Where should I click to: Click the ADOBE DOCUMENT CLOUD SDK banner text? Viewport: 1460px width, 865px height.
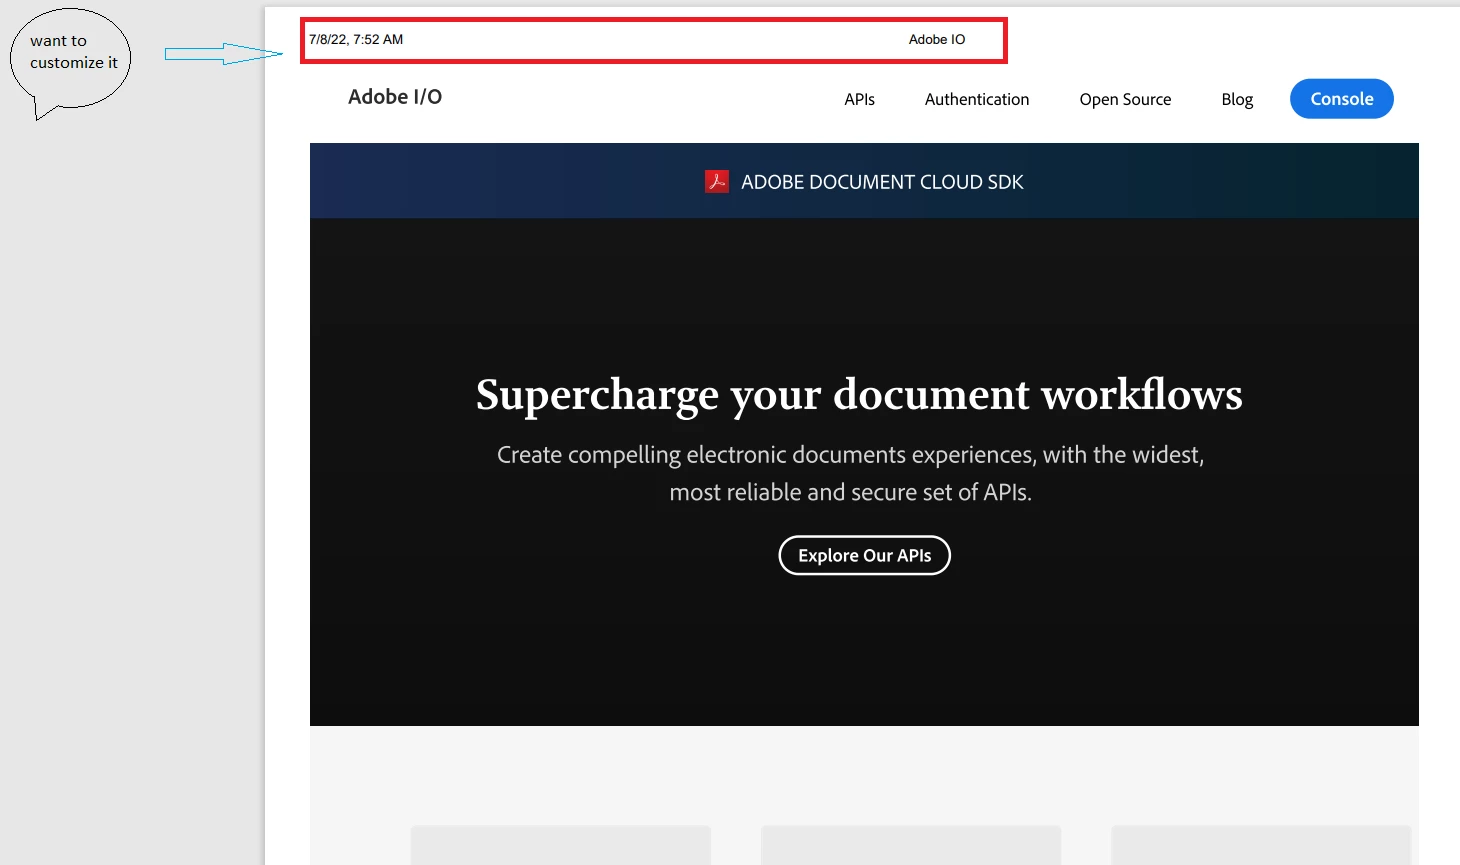coord(882,182)
